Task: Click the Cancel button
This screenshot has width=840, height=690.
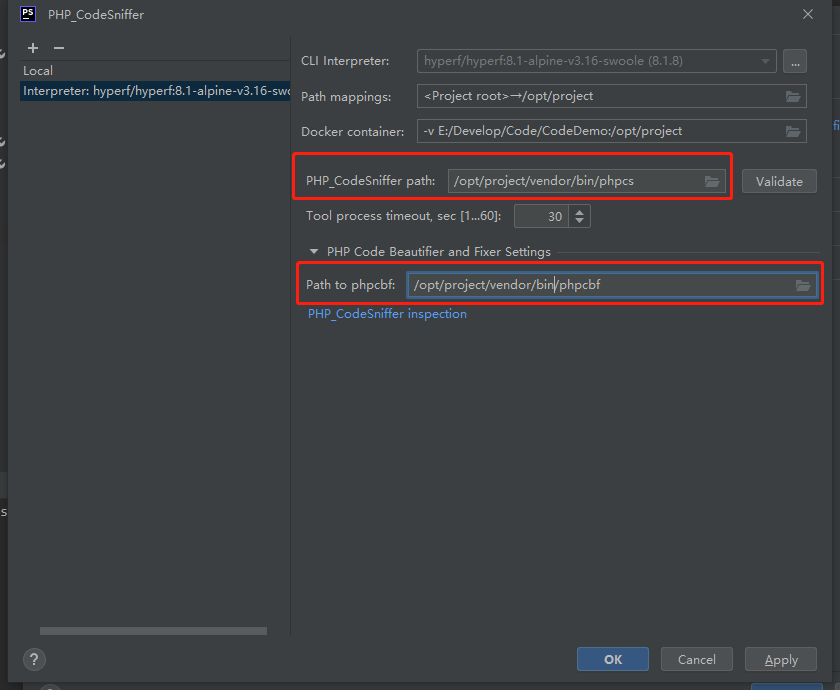Action: (x=696, y=659)
